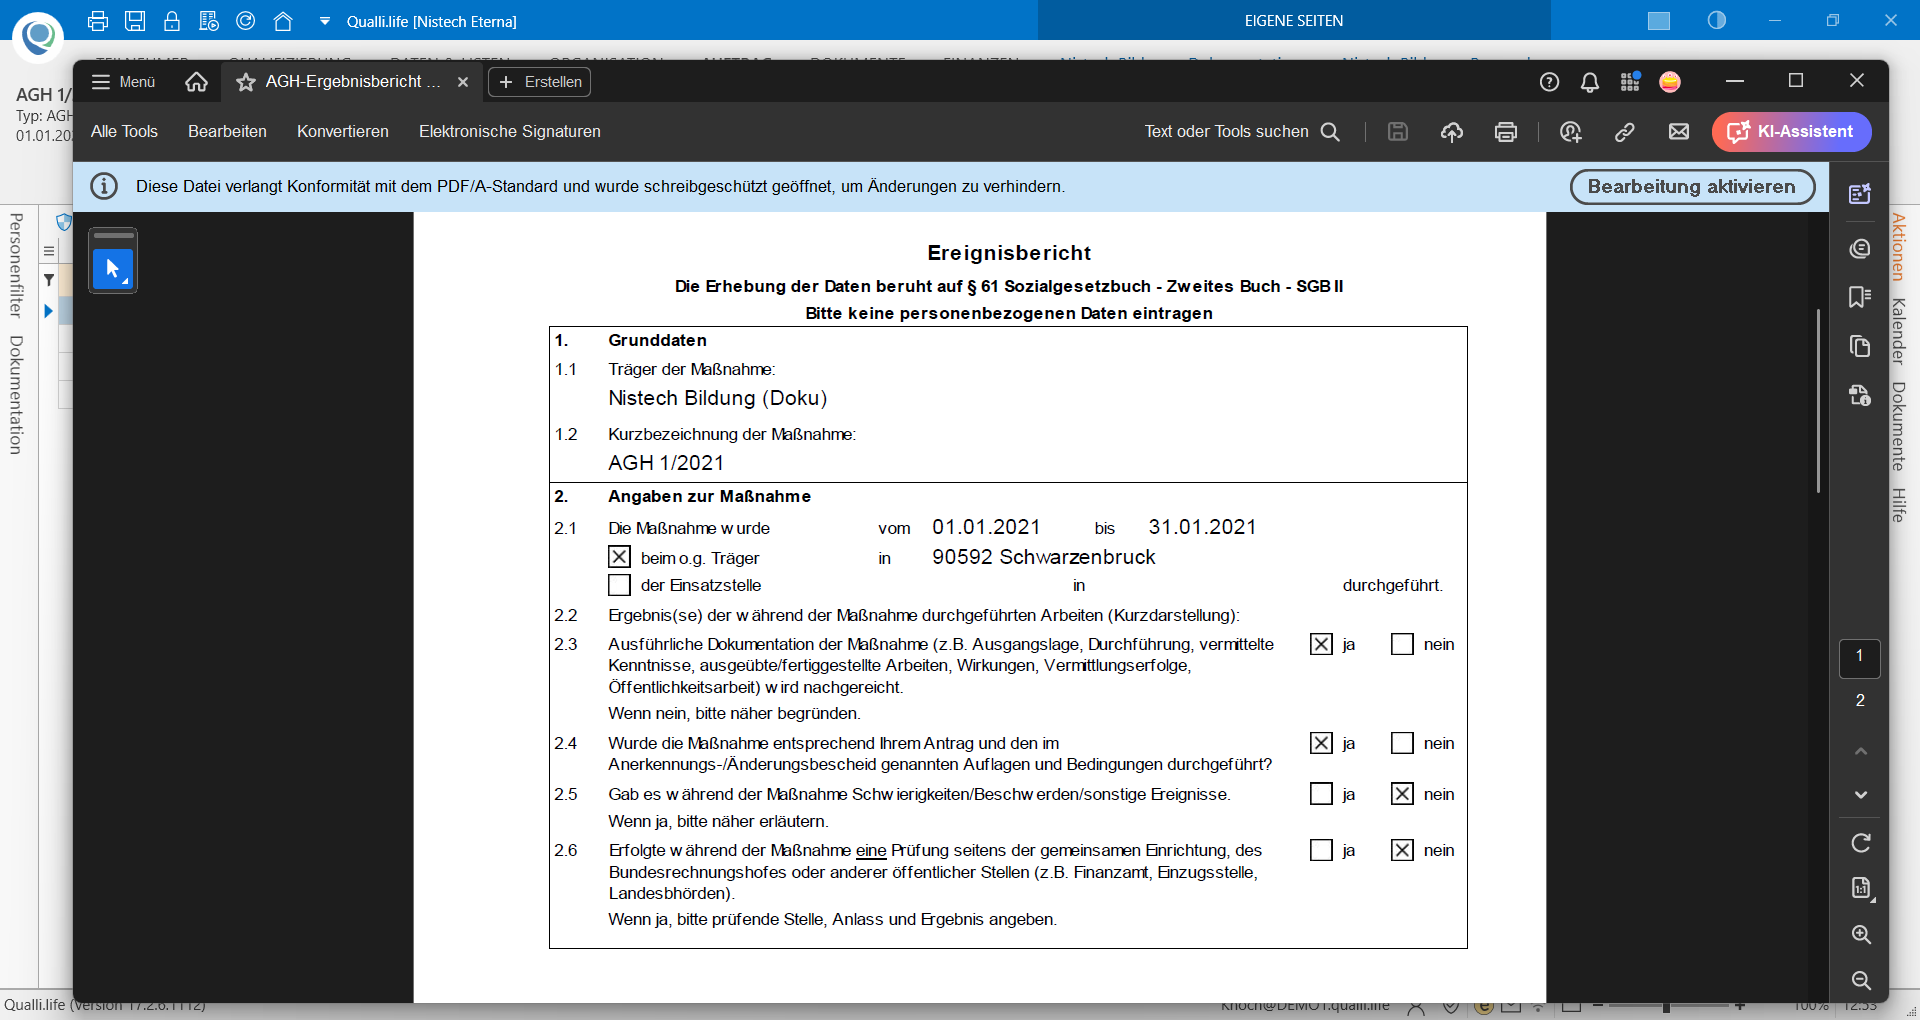Go to the Acrobat home view

[197, 82]
